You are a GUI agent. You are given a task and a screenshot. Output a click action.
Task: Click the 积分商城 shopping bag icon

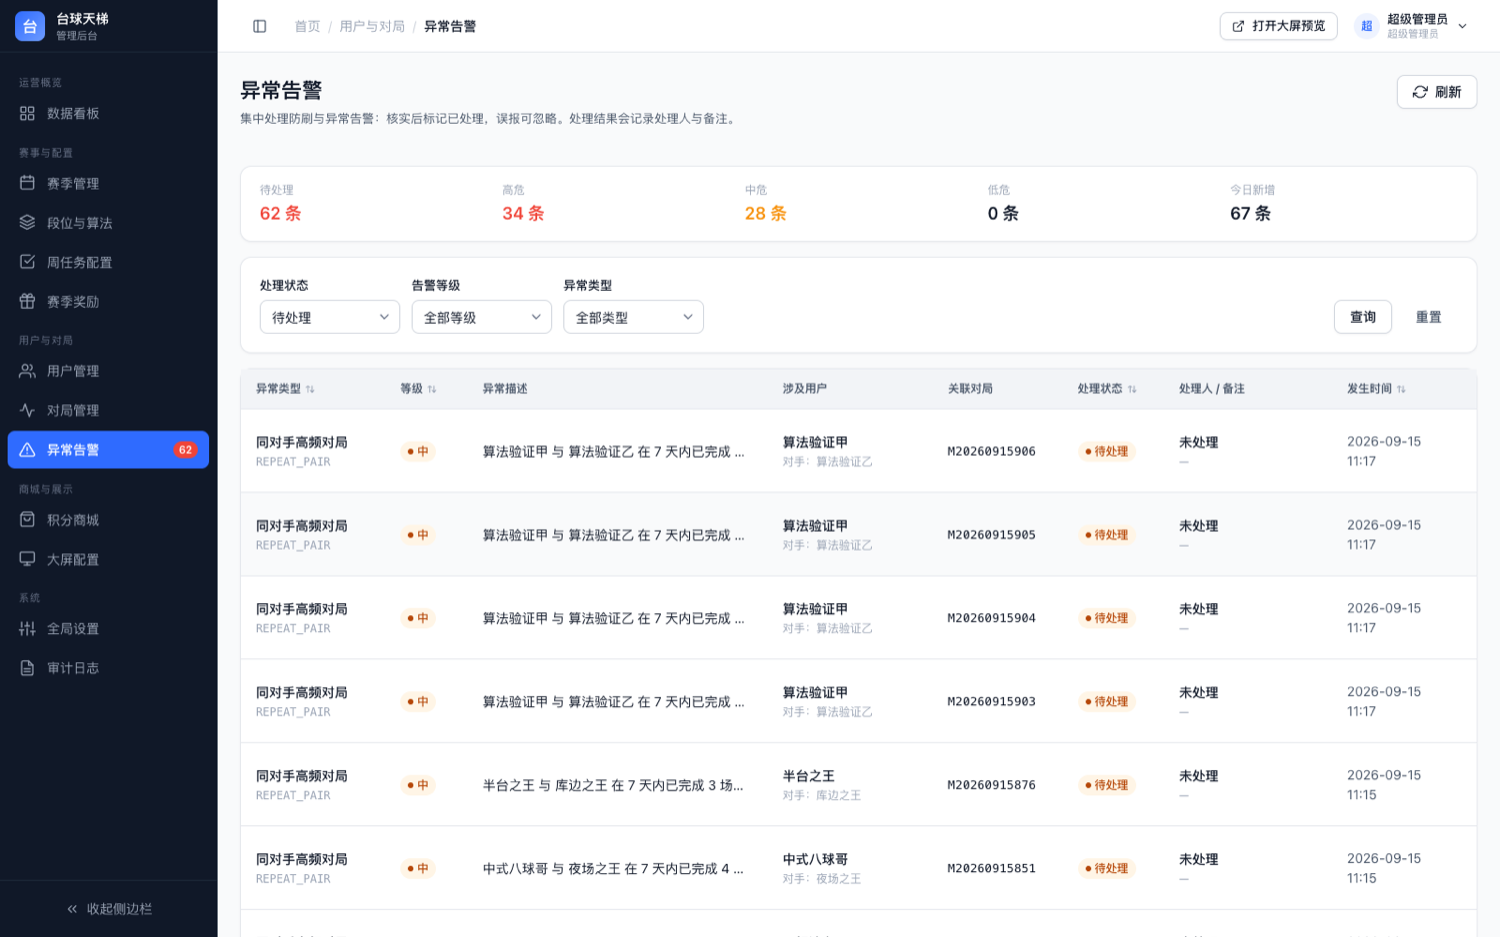tap(27, 520)
